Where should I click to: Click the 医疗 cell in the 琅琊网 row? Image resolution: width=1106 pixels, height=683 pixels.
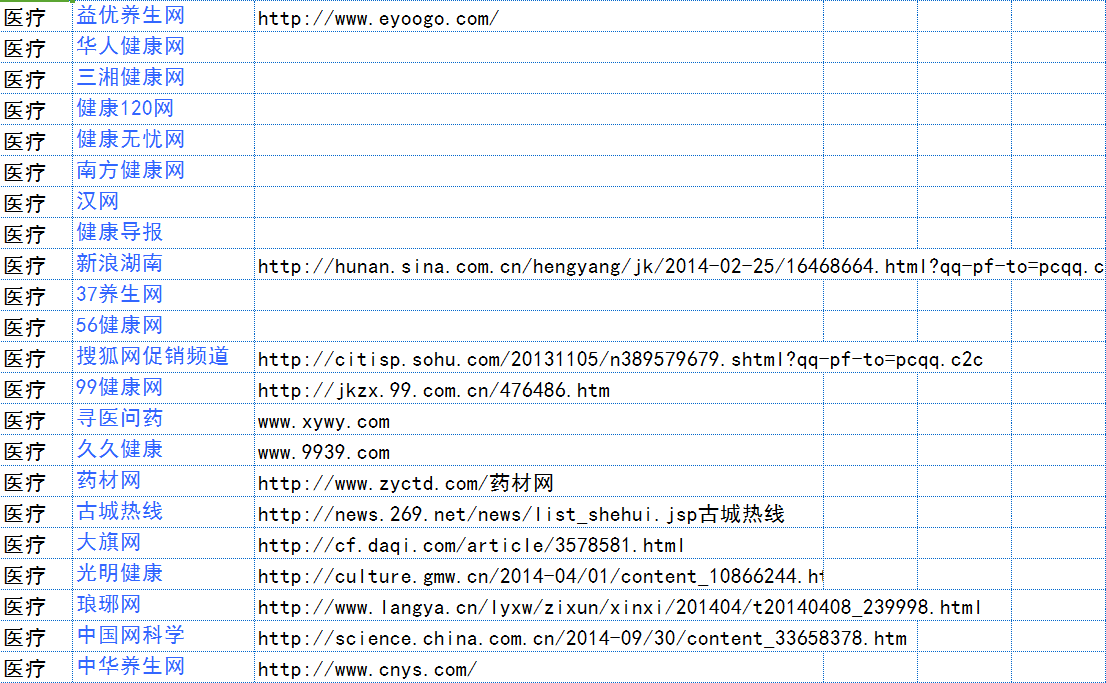tap(36, 605)
